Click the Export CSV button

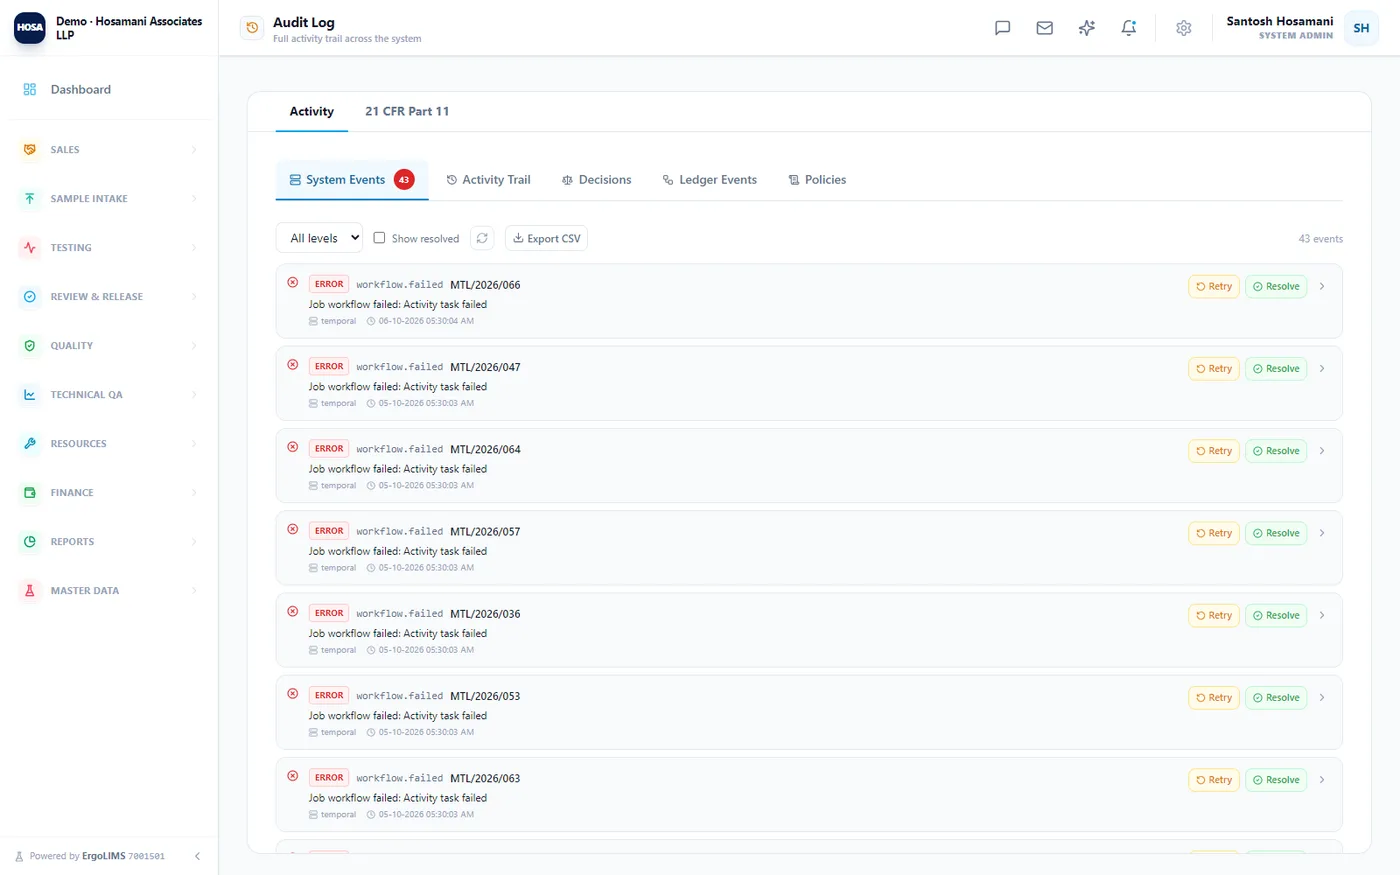[546, 238]
